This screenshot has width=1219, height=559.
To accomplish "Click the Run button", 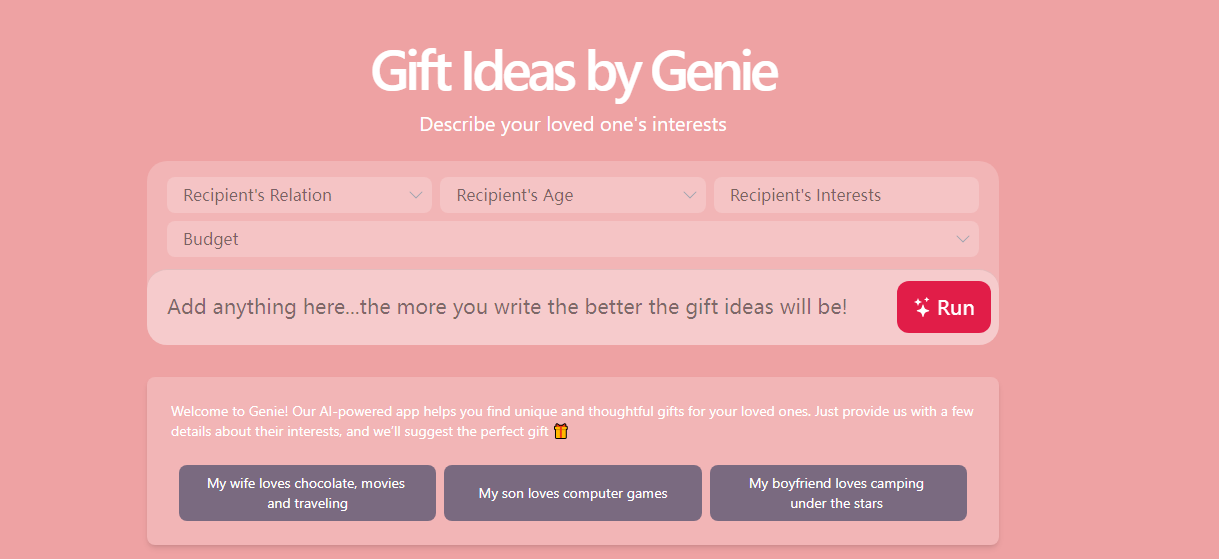I will click(x=944, y=307).
